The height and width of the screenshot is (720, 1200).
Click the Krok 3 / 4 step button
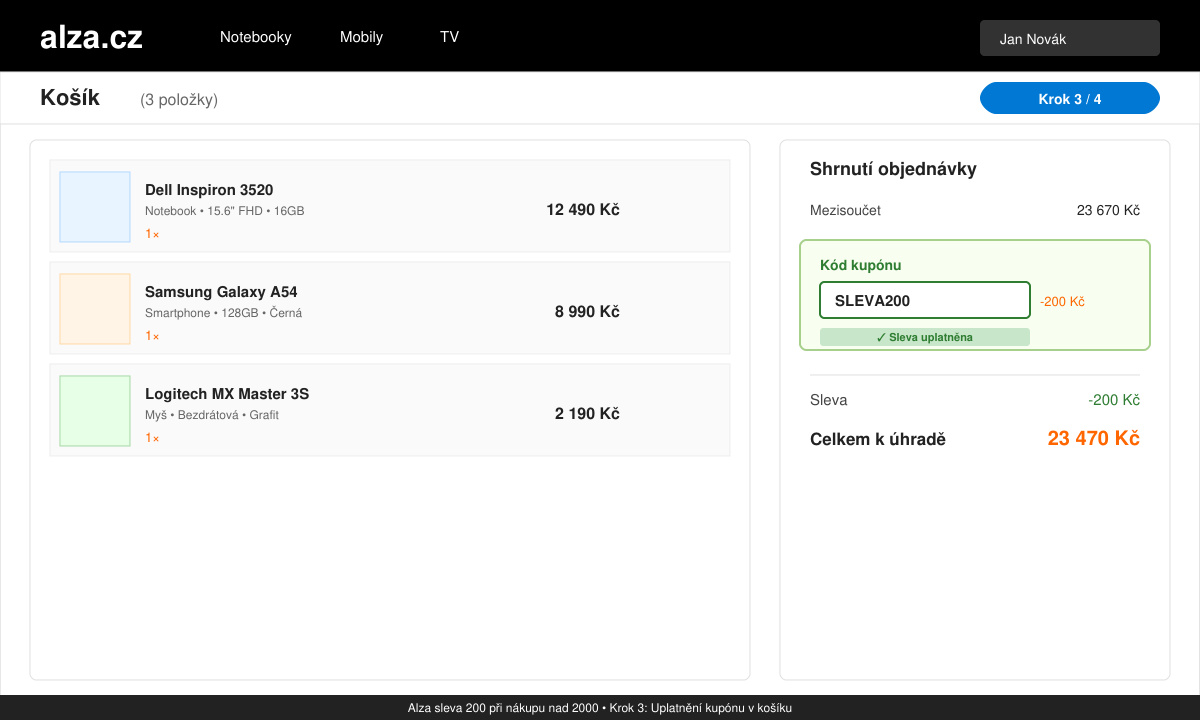coord(1070,99)
